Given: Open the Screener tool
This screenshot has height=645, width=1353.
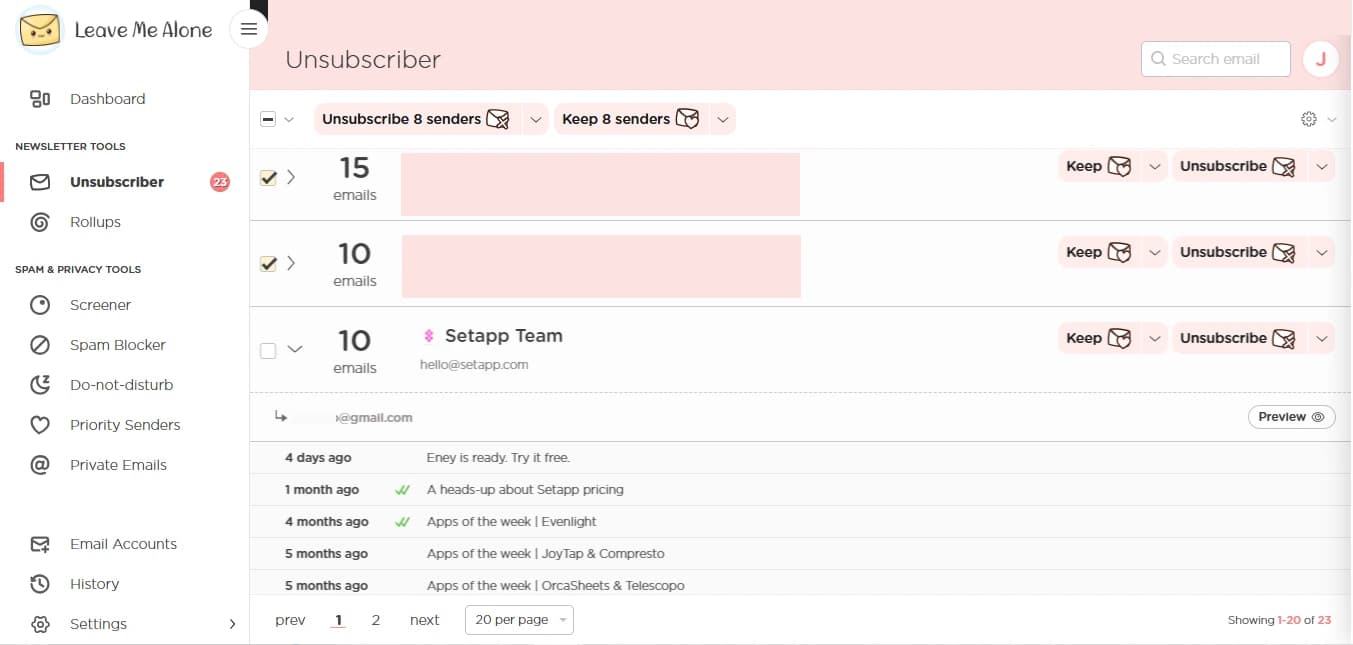Looking at the screenshot, I should click(100, 305).
